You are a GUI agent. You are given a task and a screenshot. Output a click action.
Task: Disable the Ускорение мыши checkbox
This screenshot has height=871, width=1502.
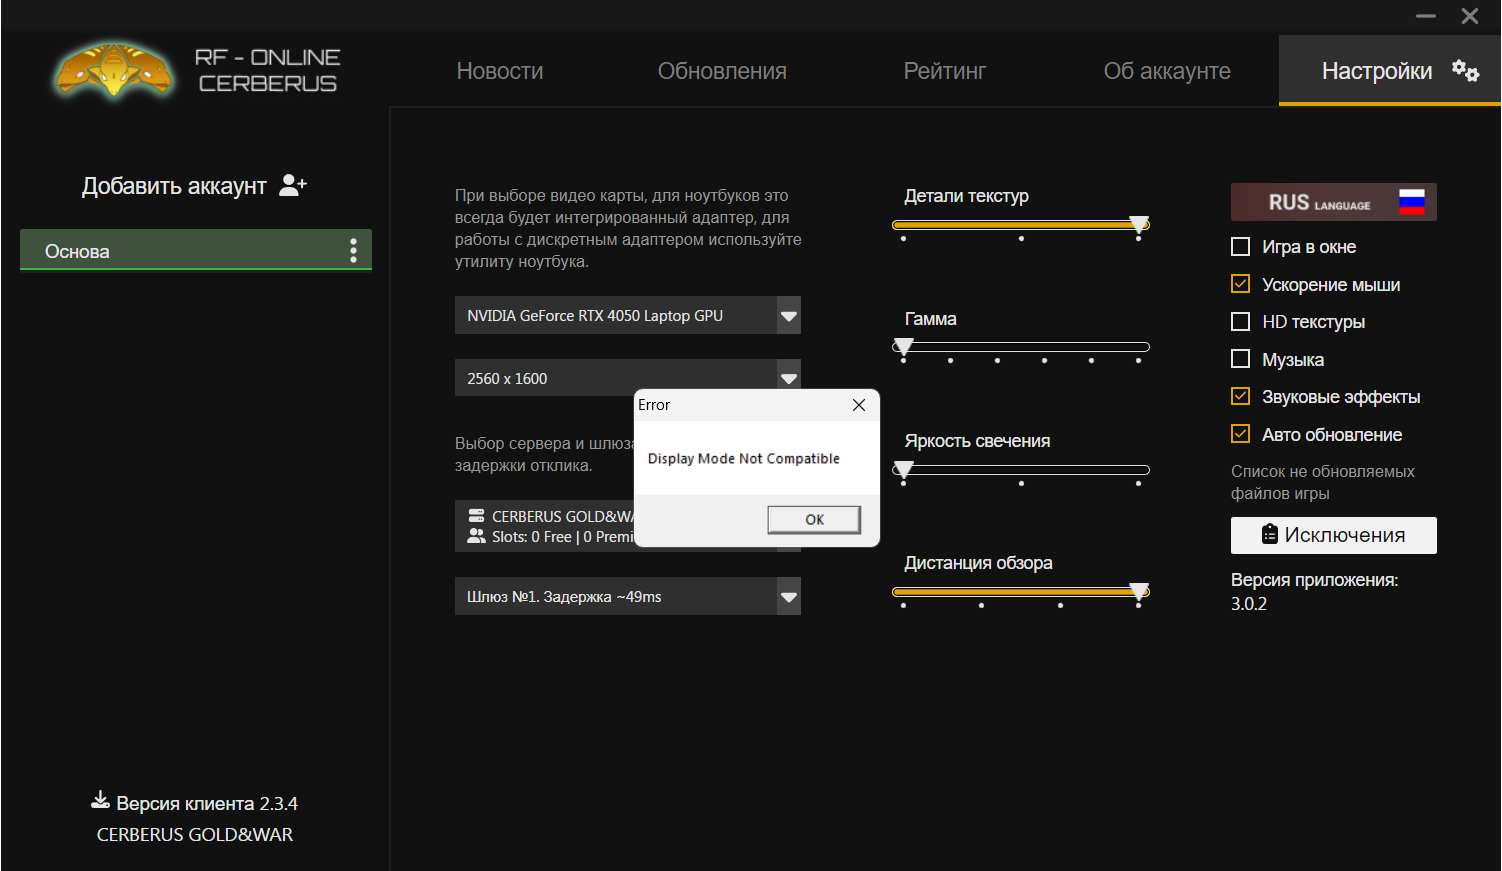pos(1240,284)
